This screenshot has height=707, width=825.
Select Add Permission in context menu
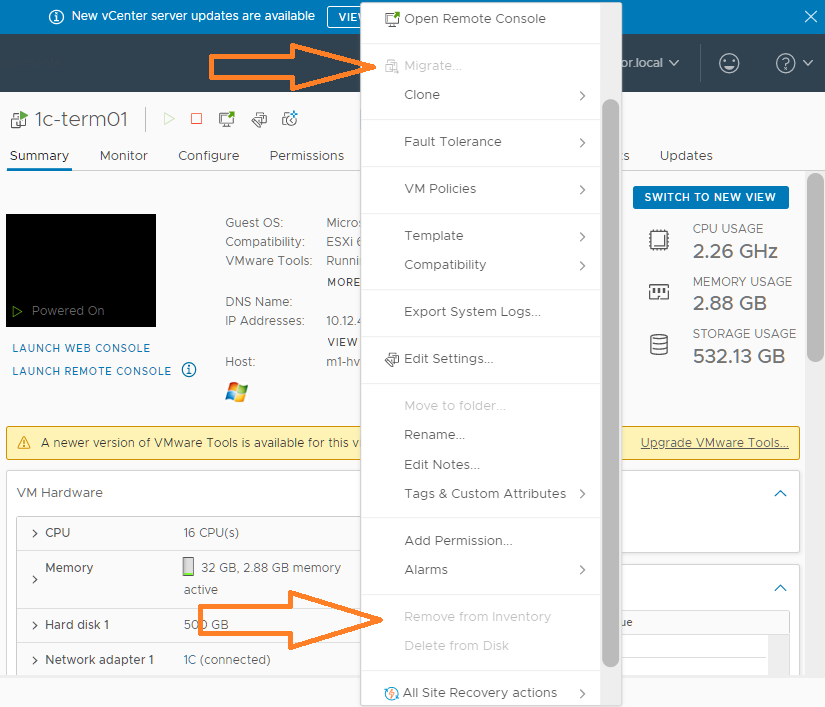[481, 541]
